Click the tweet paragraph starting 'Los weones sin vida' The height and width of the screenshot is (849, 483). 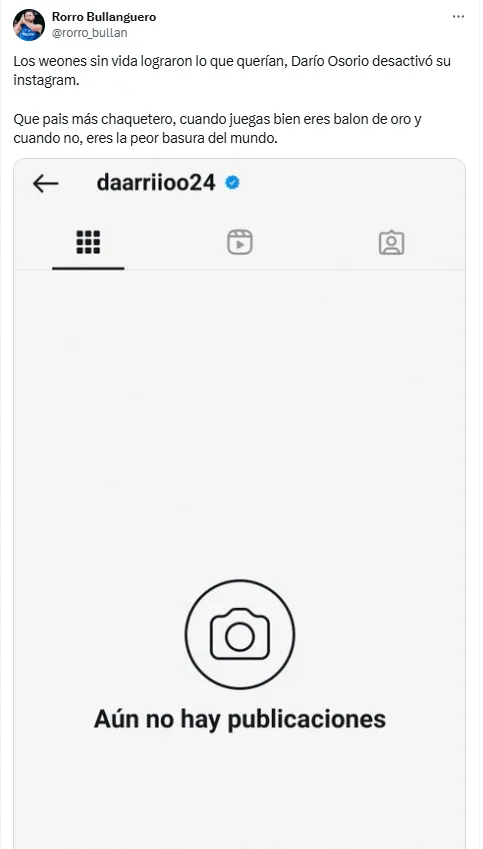(232, 69)
